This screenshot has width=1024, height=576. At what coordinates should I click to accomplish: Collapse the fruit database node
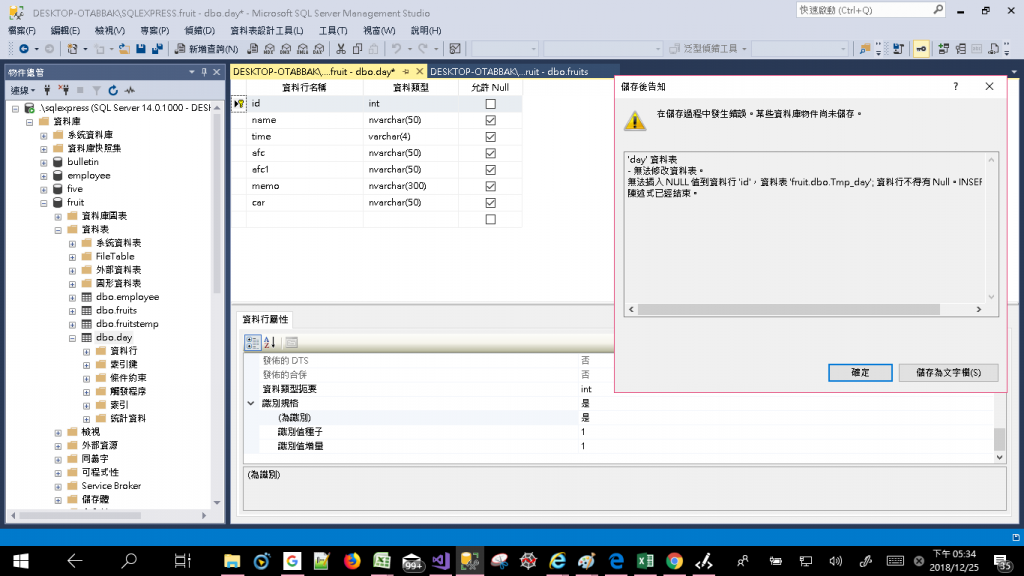[x=44, y=203]
